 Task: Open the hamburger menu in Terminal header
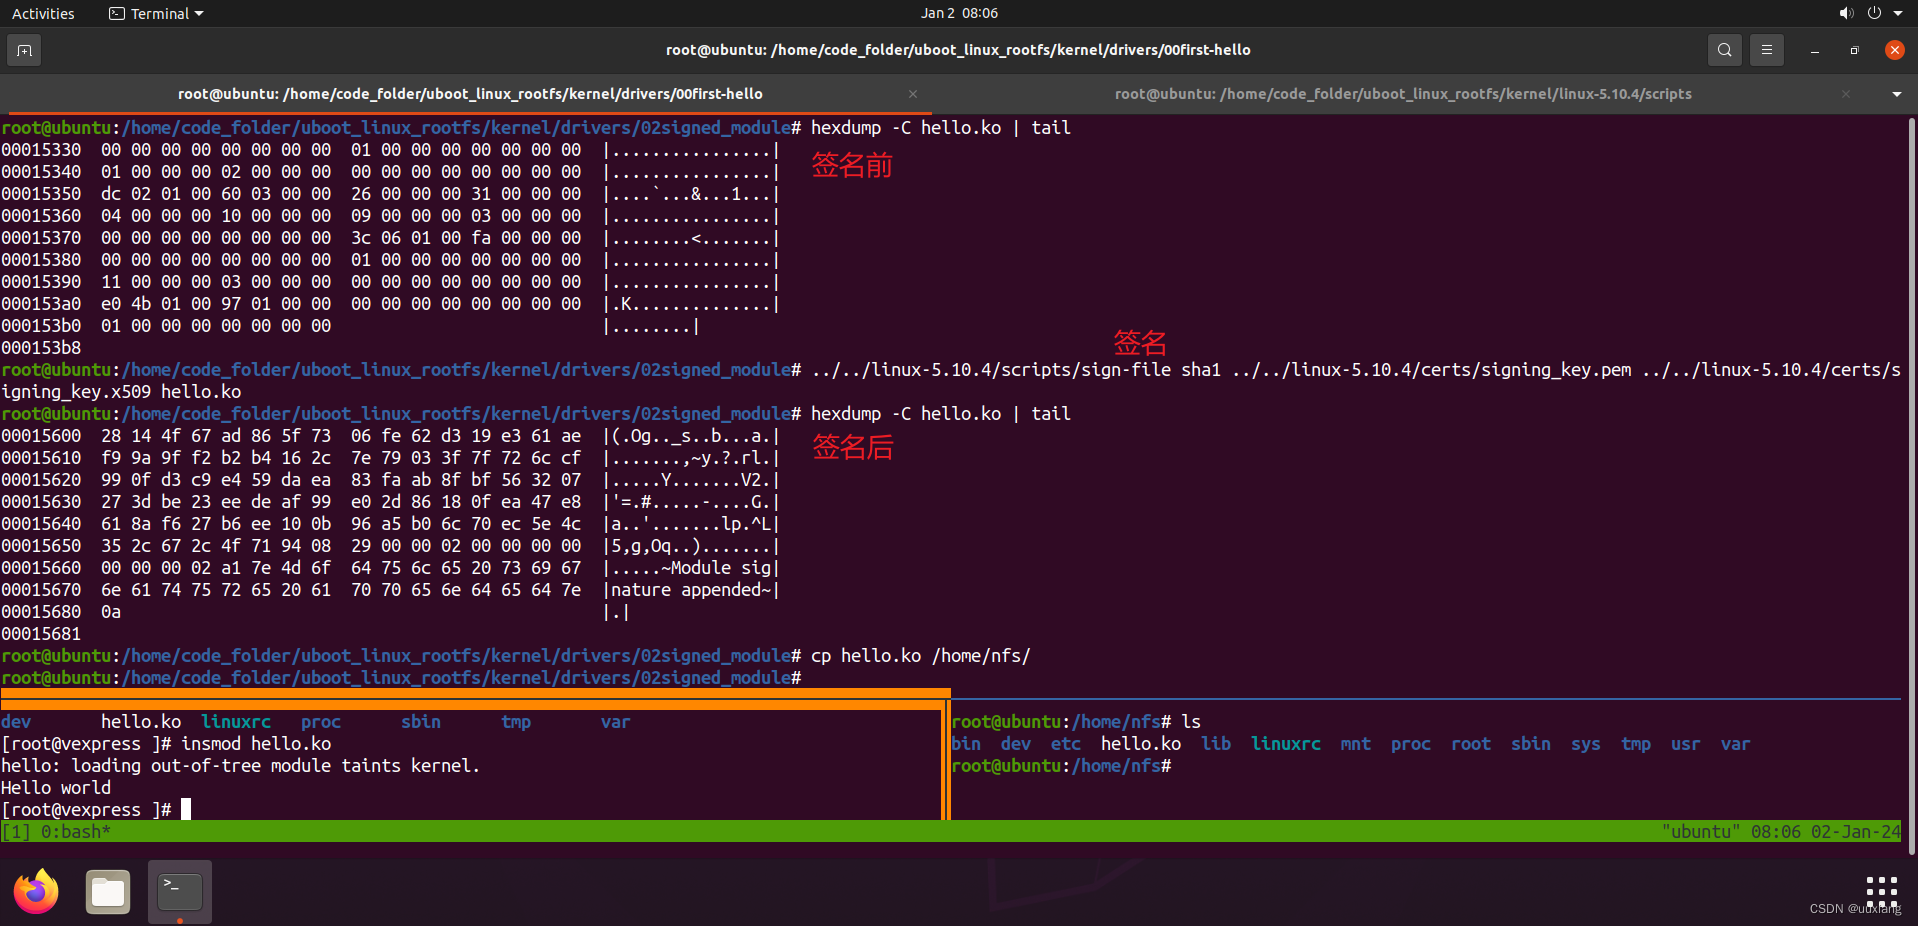(x=1767, y=50)
